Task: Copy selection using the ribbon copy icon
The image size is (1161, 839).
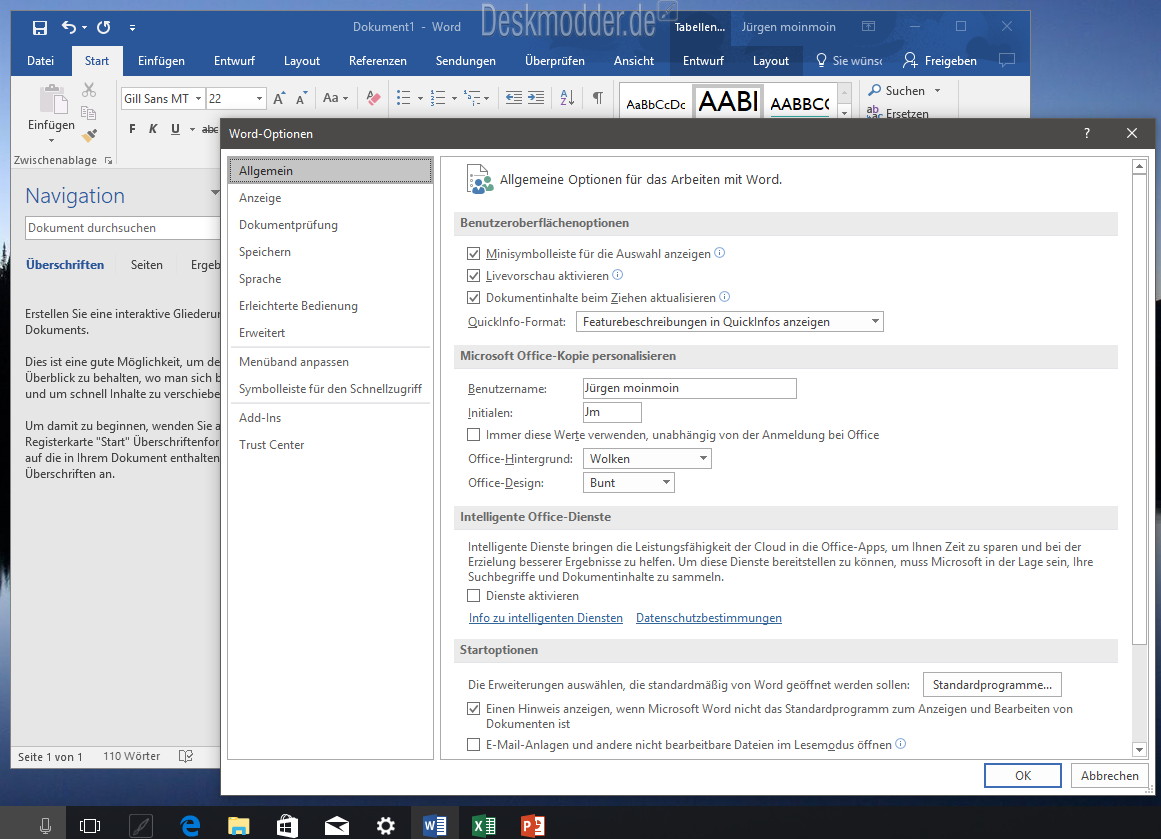Action: (89, 113)
